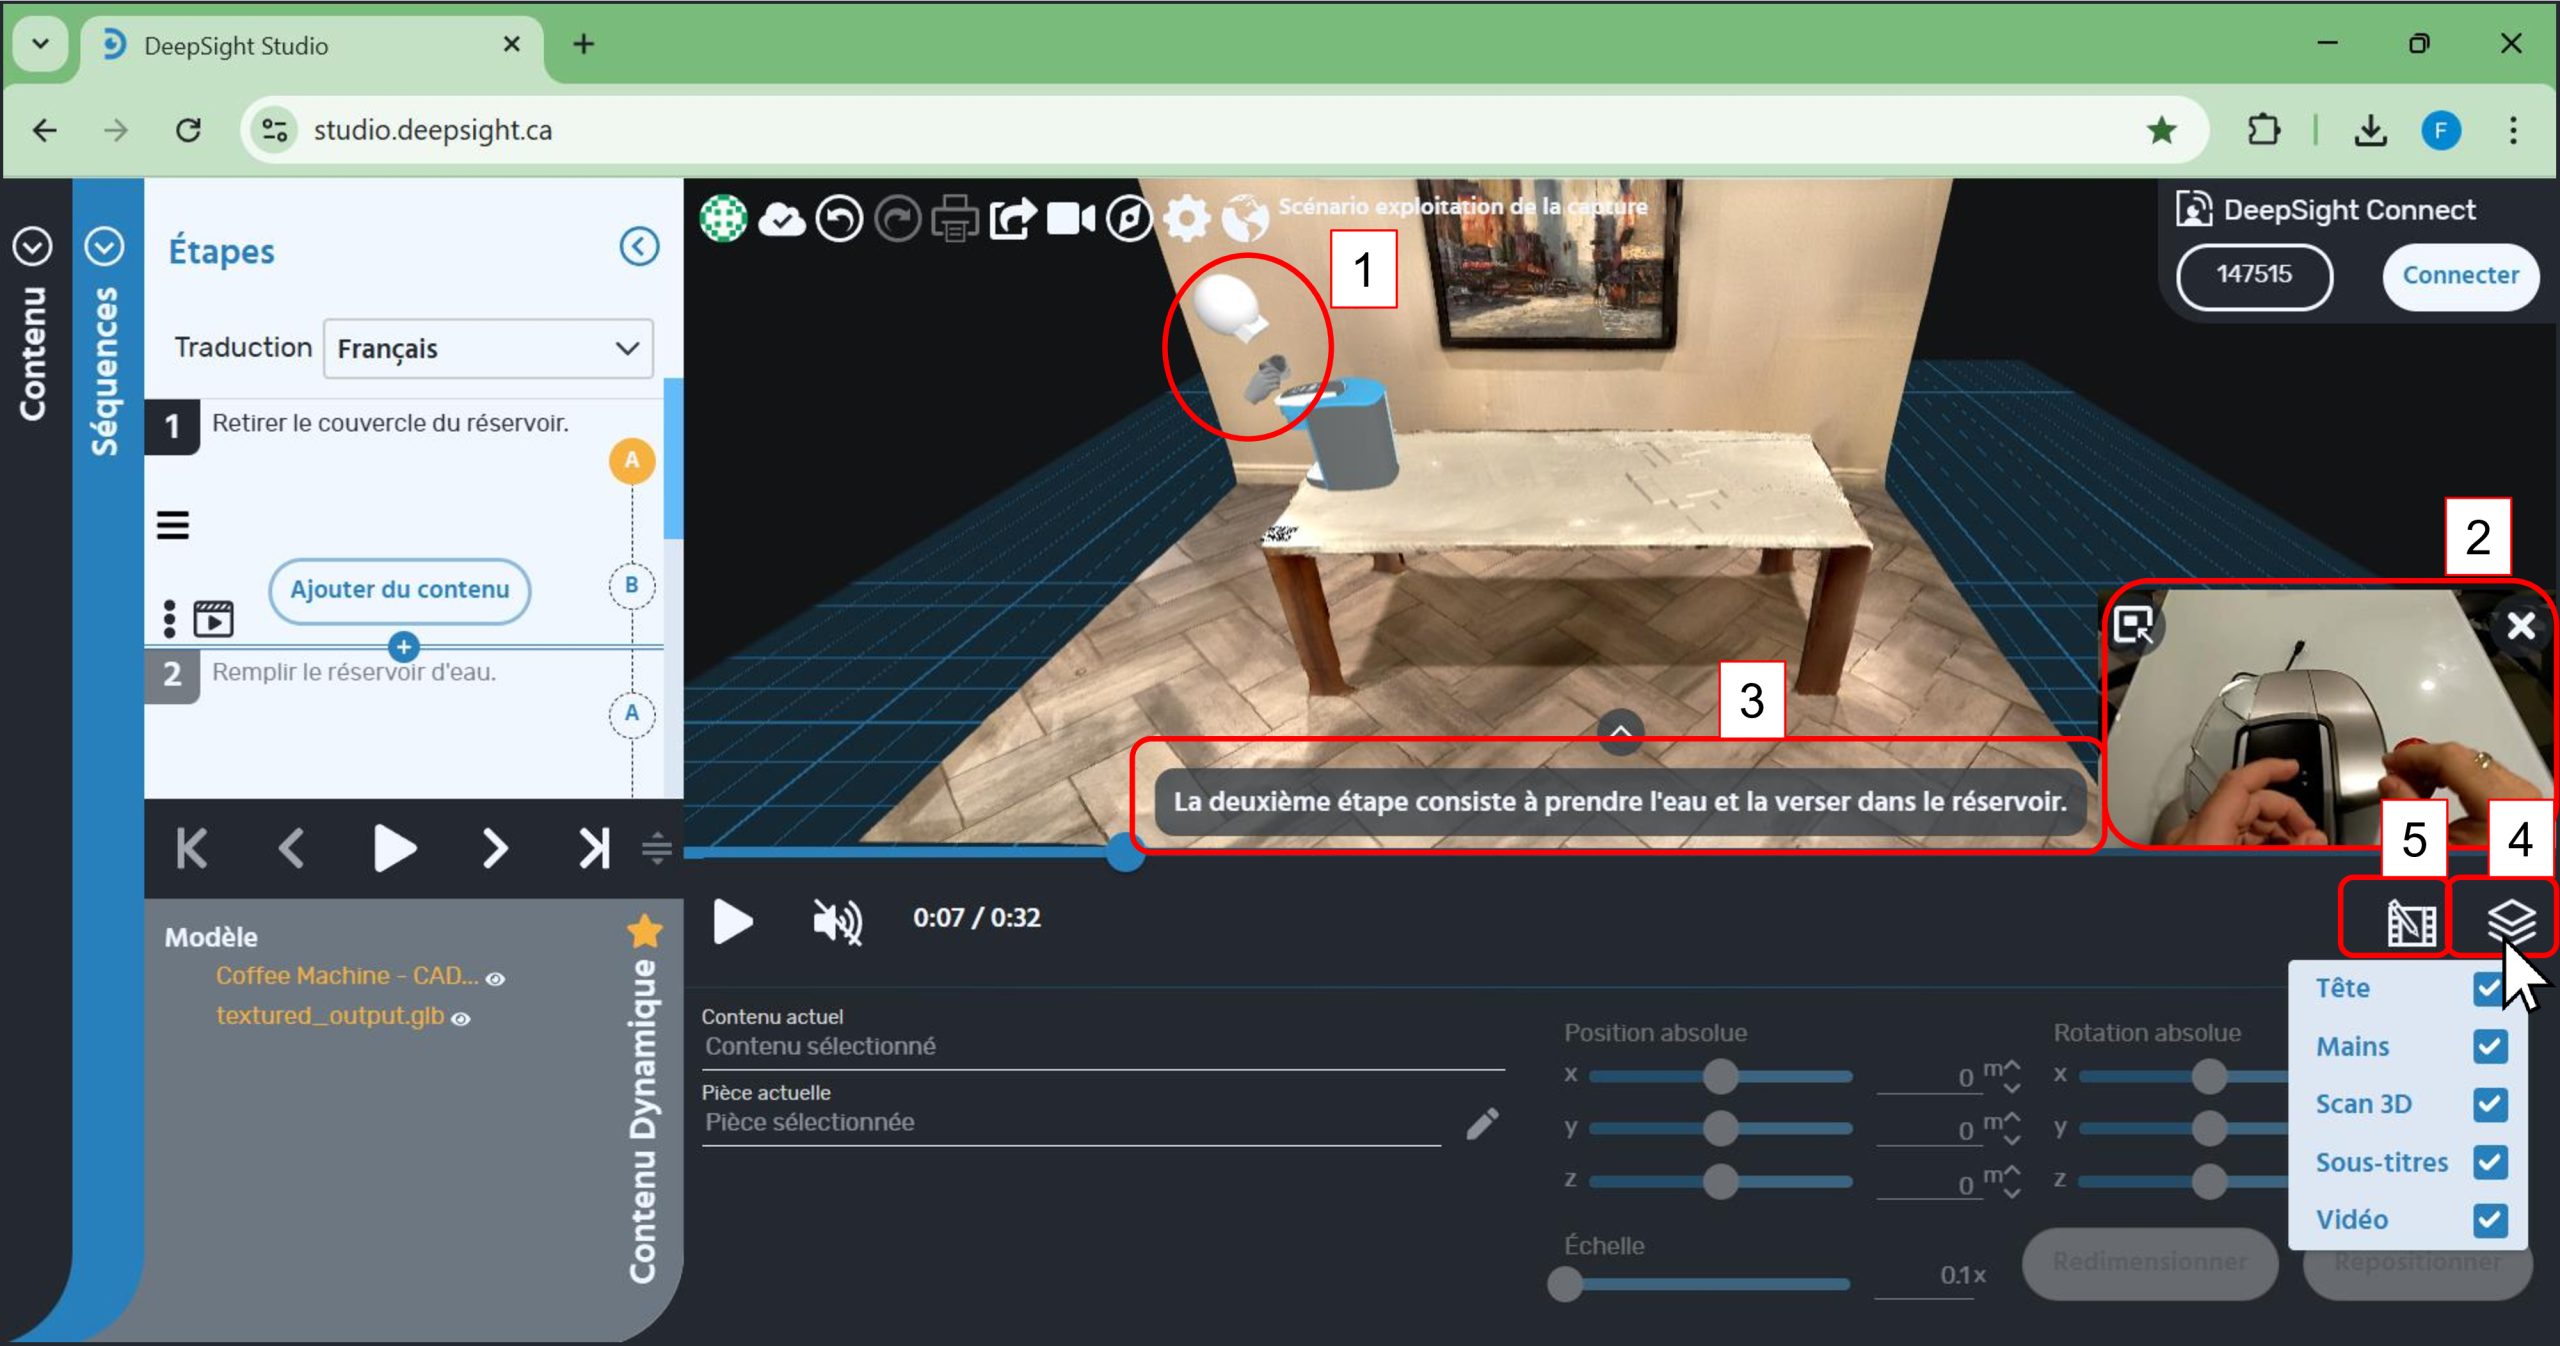Uncheck the Mains checkbox
The width and height of the screenshot is (2560, 1346).
coord(2490,1046)
